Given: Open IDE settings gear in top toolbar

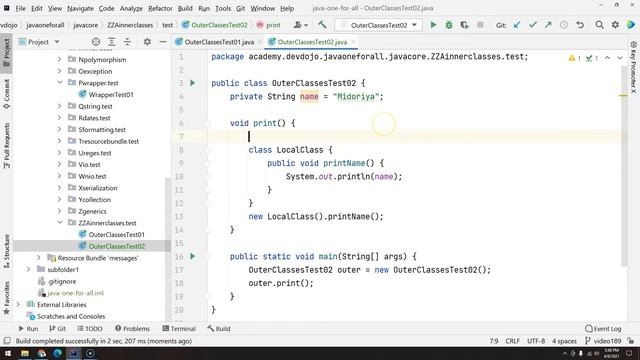Looking at the screenshot, I should tap(615, 25).
